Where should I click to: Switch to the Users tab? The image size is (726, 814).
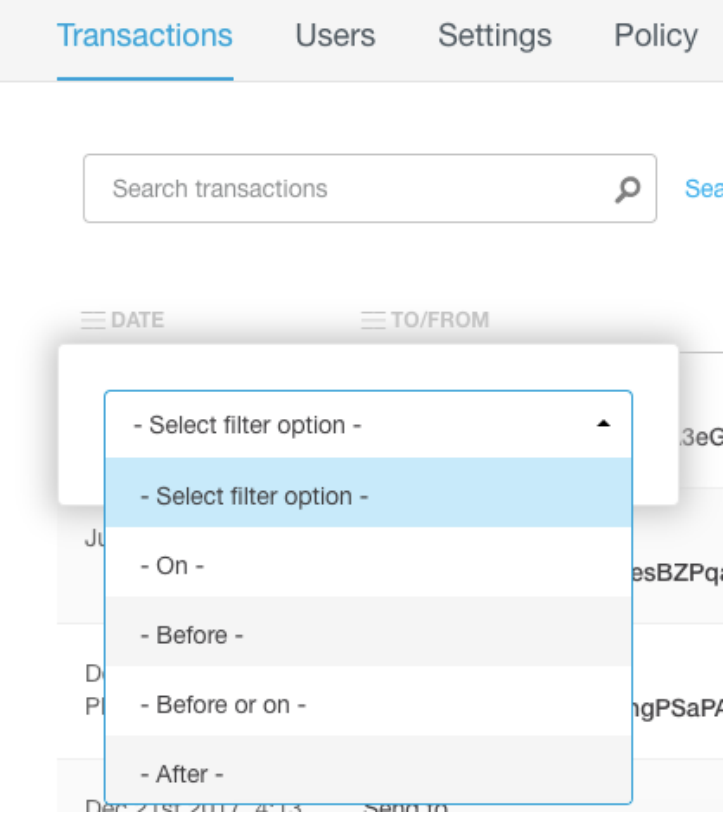pyautogui.click(x=335, y=36)
